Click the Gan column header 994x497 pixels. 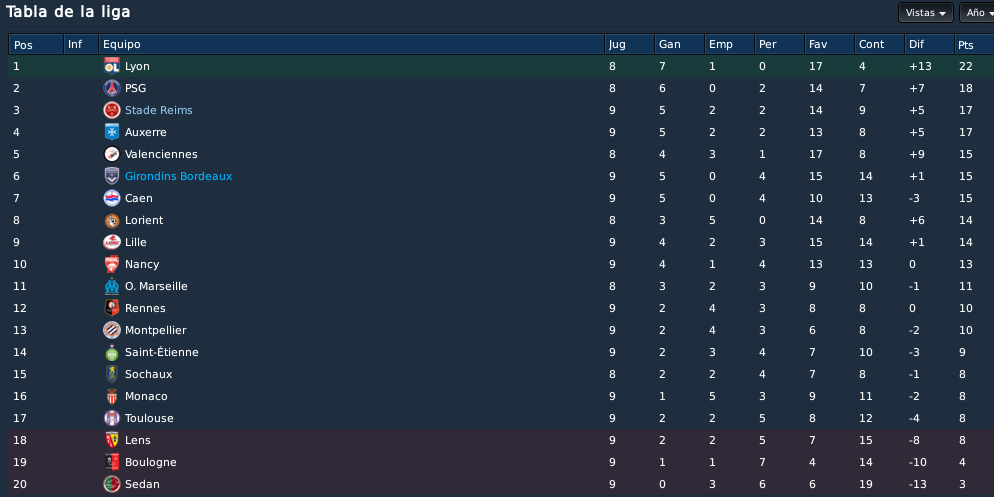click(679, 44)
